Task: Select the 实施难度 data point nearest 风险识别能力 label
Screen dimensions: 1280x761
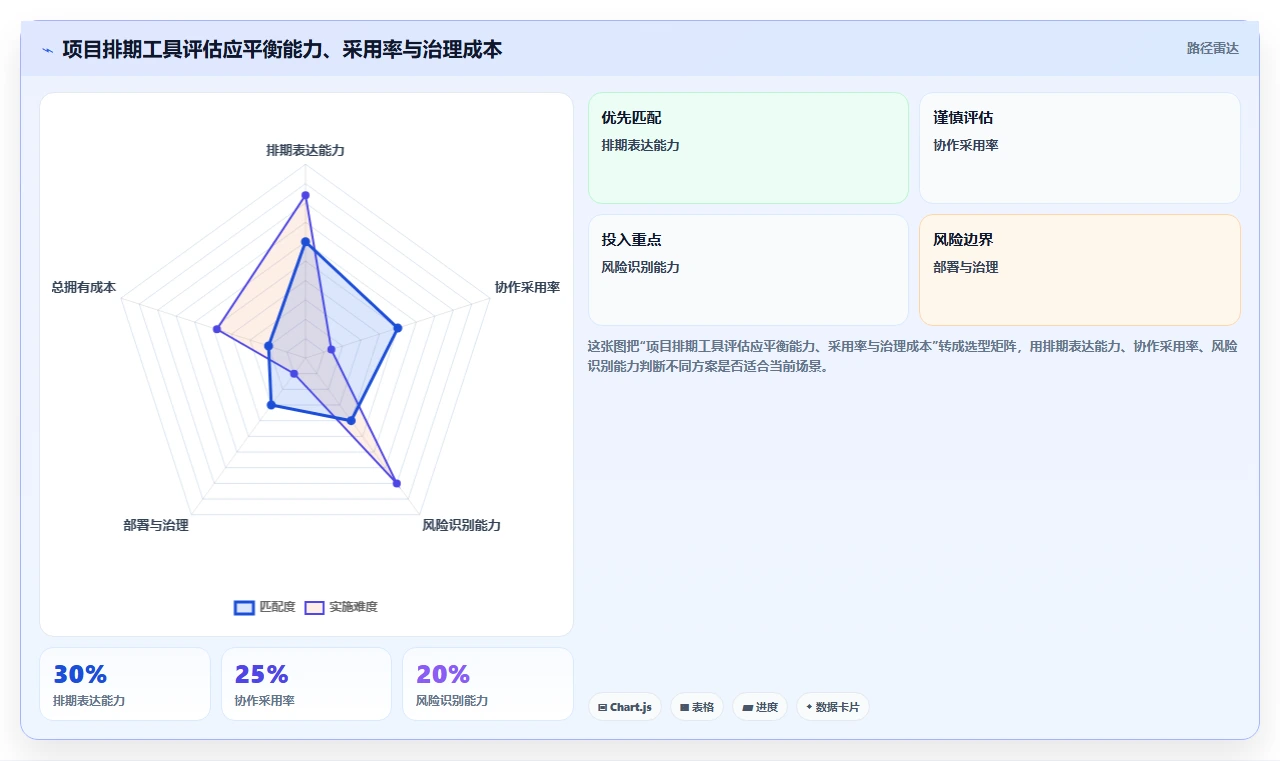Action: pos(397,483)
